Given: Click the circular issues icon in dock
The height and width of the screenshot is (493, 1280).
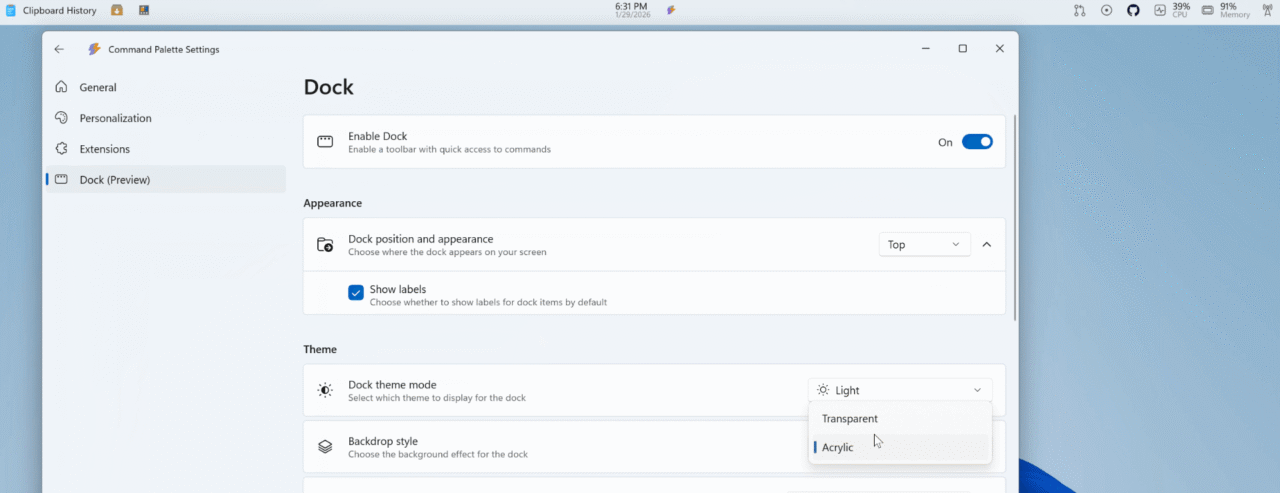Looking at the screenshot, I should 1106,10.
